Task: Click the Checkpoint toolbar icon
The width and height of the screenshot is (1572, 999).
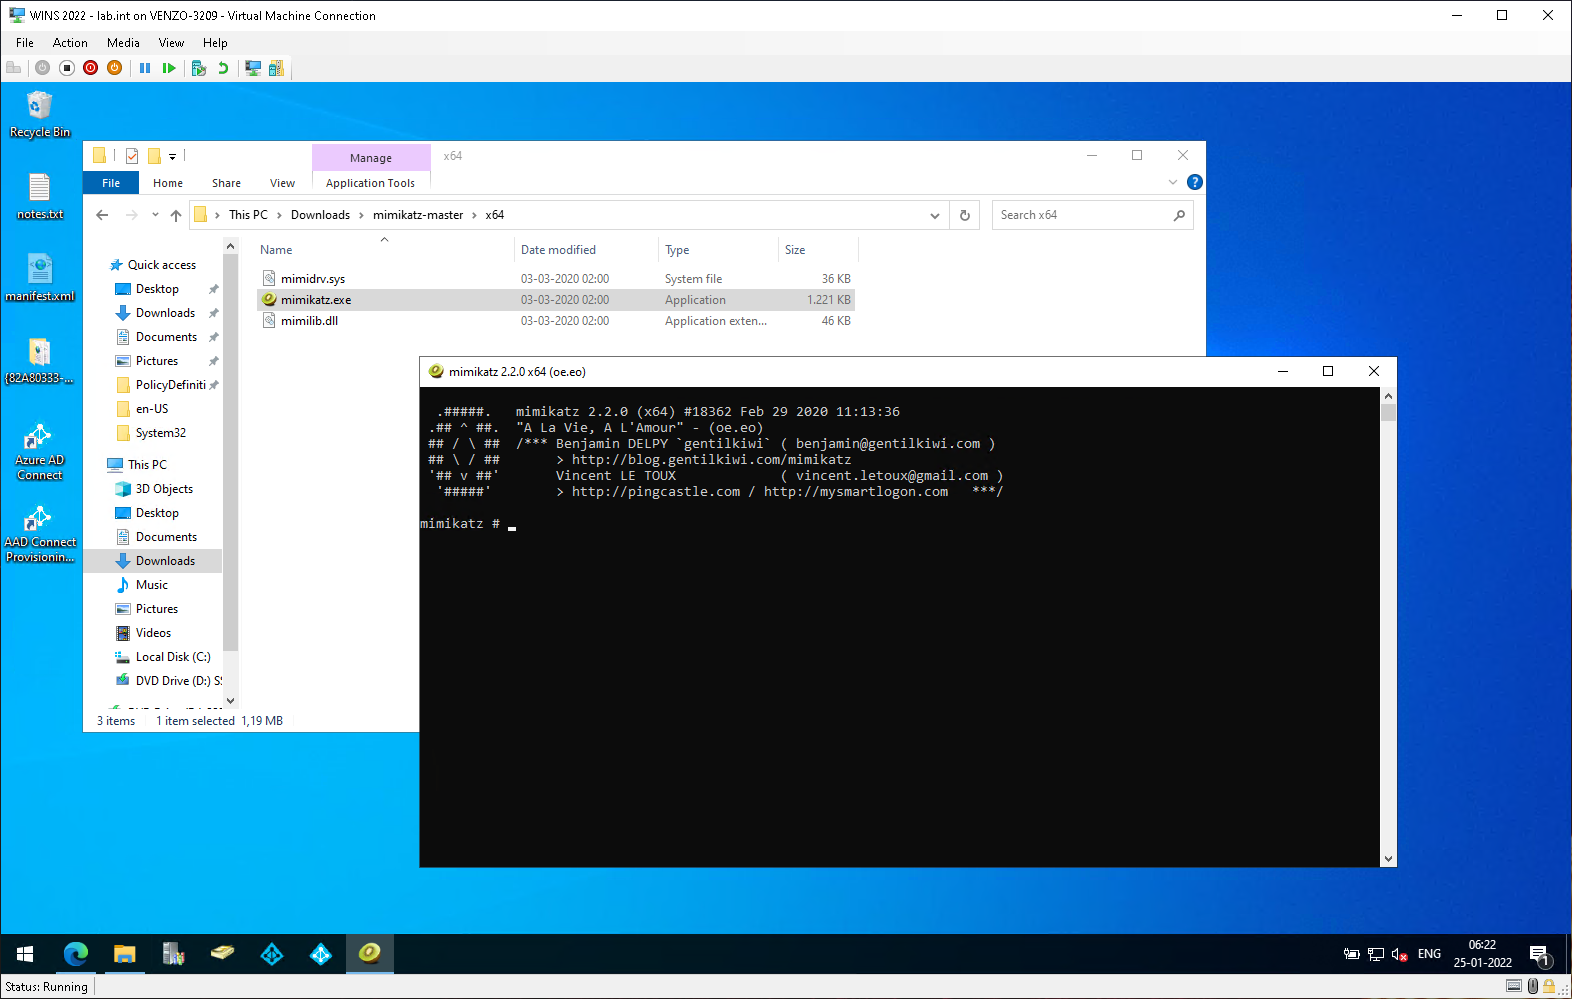Action: 199,68
